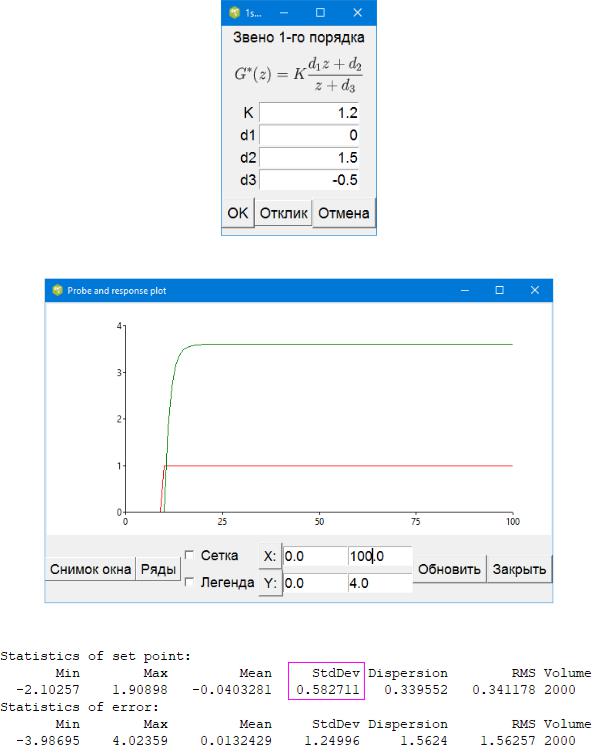Image resolution: width=598 pixels, height=755 pixels.
Task: Click the error StdDev value 1.24996
Action: (332, 741)
